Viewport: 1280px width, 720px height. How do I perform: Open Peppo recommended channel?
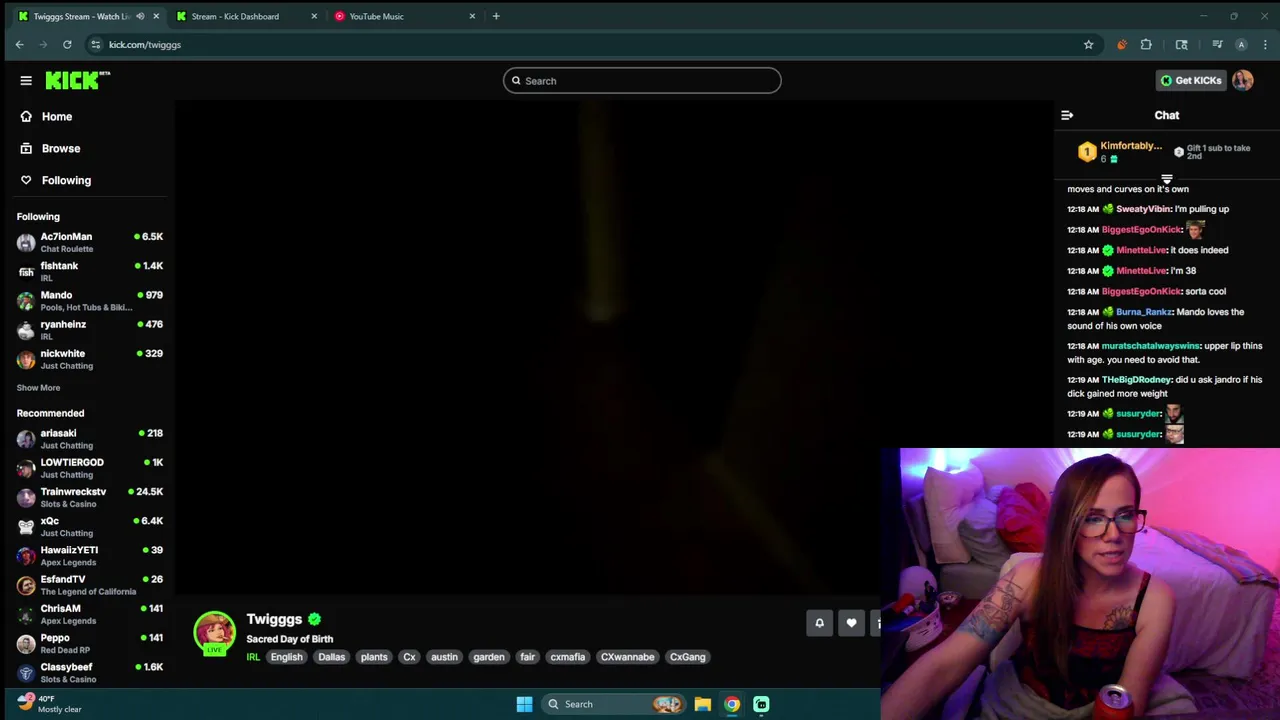point(90,643)
